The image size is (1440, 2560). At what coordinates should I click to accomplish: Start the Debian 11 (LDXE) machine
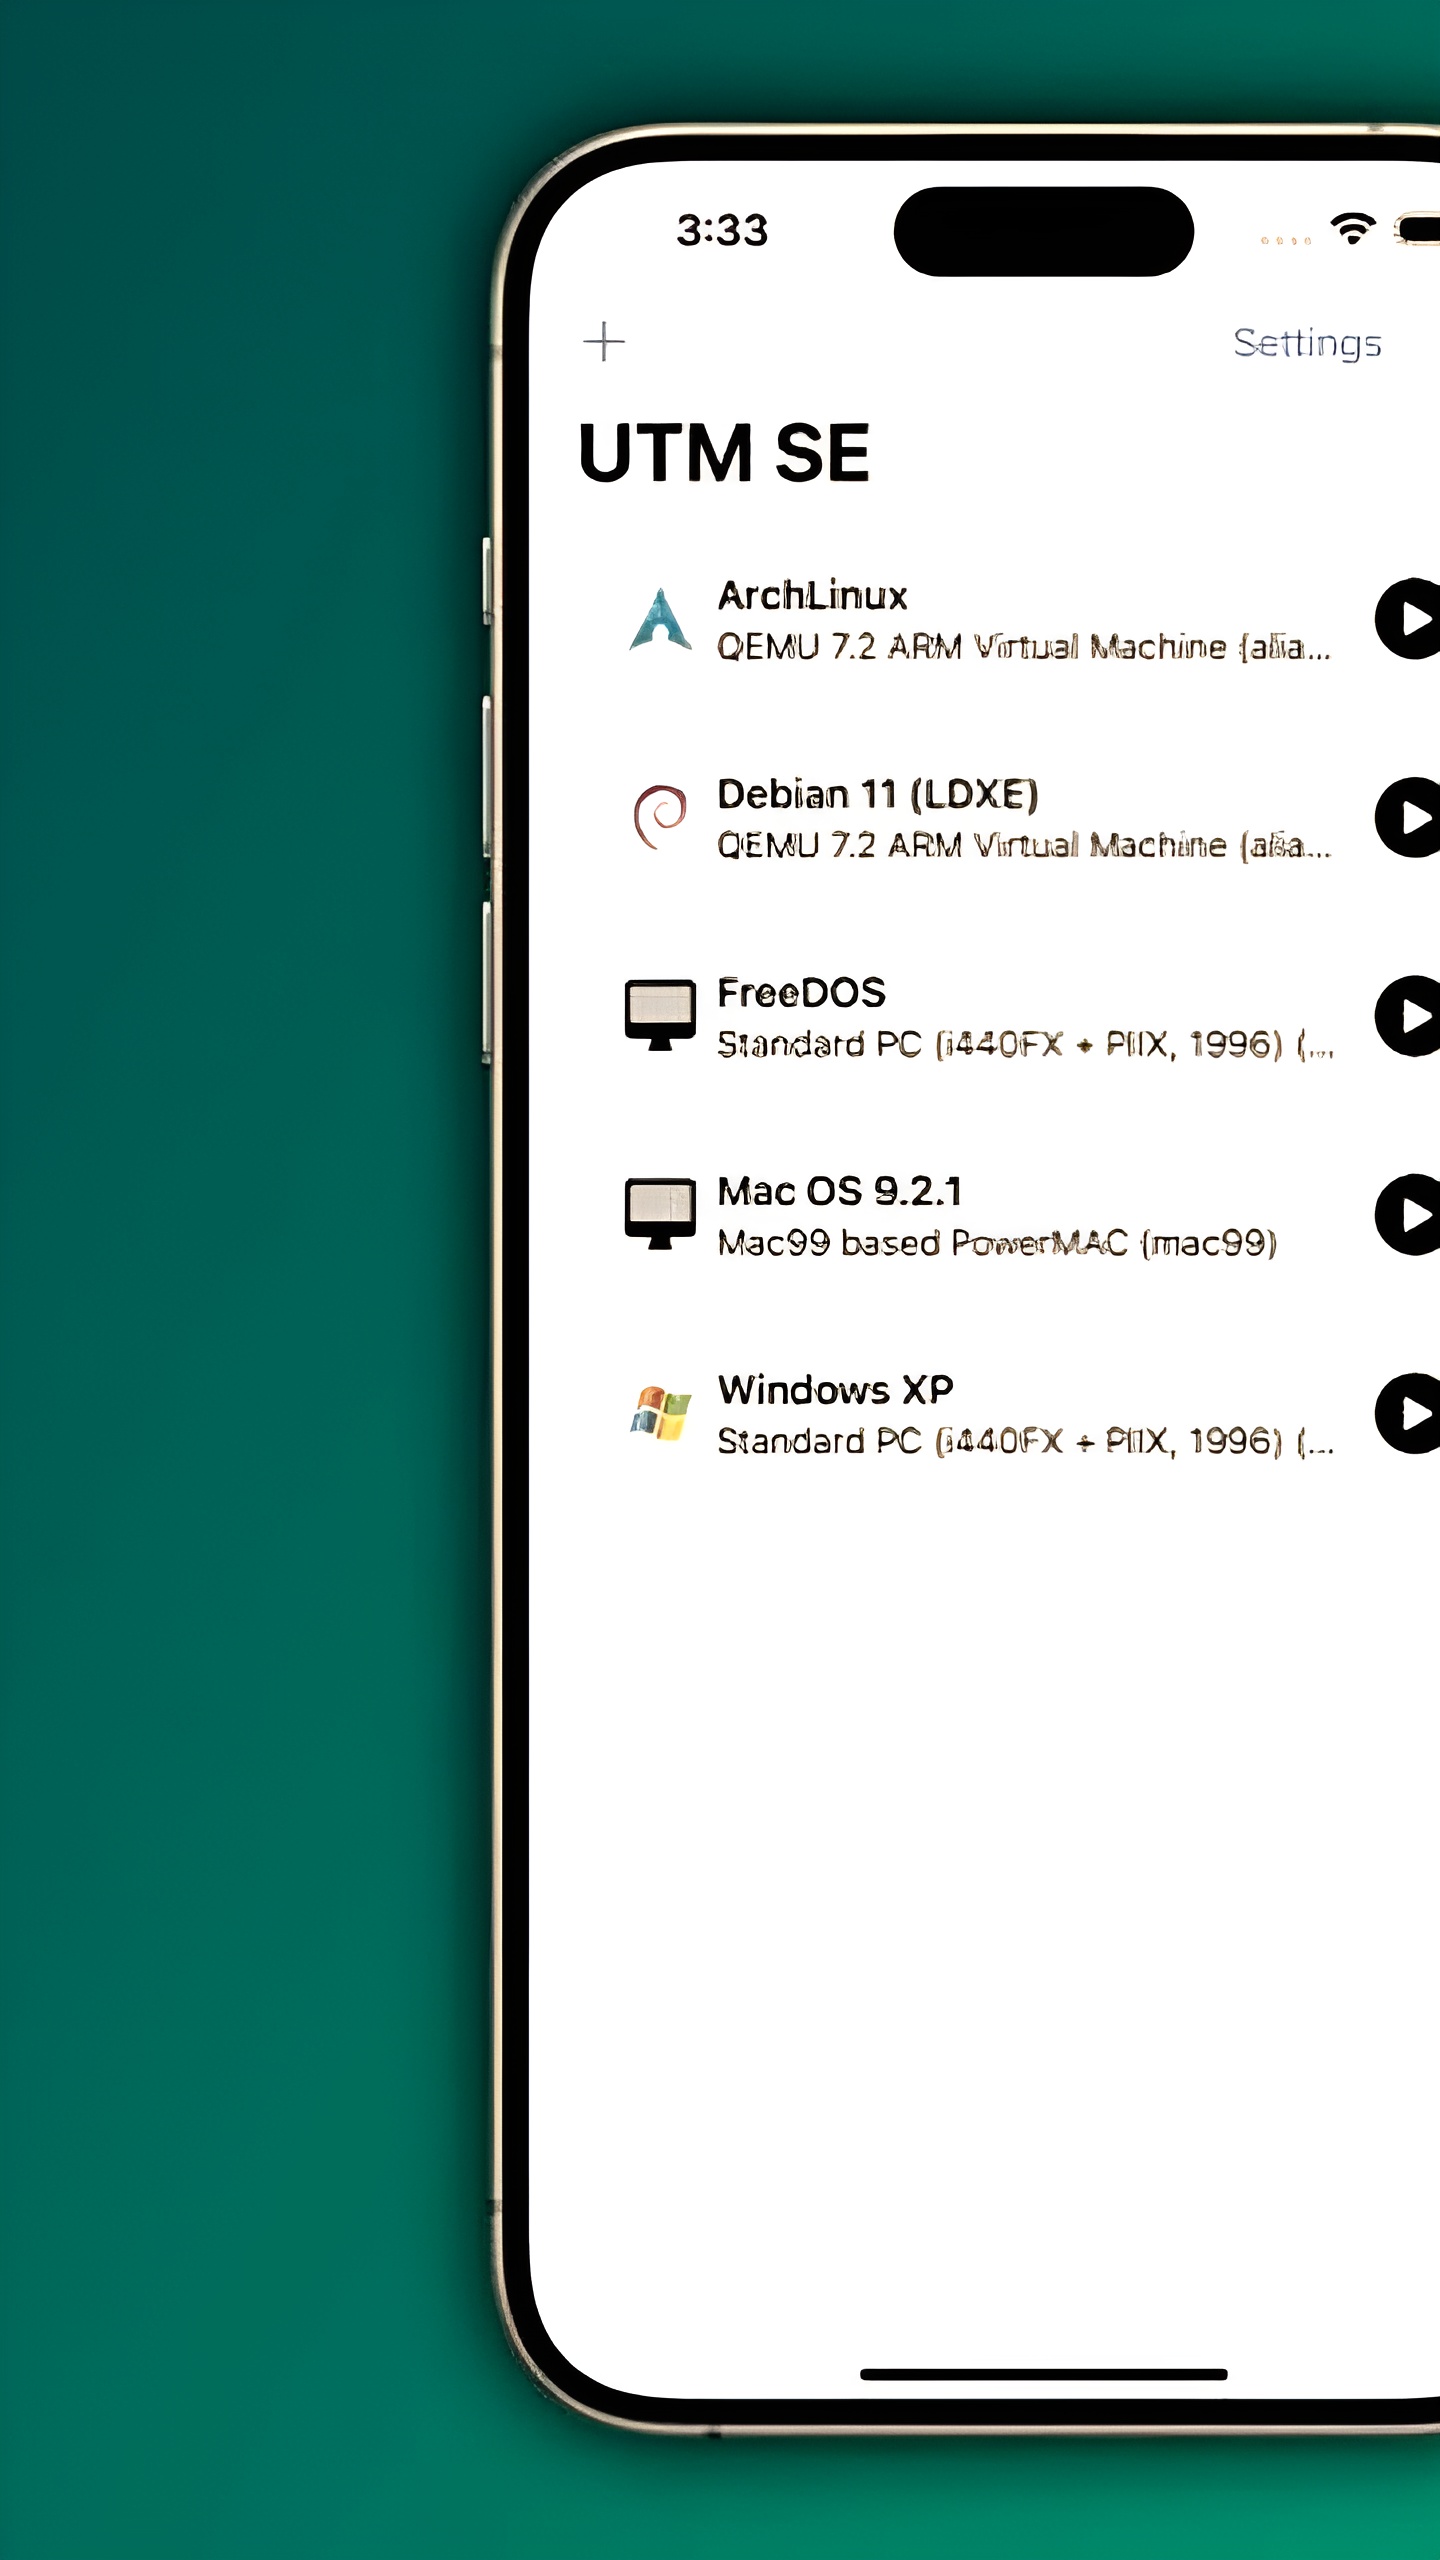click(x=1408, y=817)
